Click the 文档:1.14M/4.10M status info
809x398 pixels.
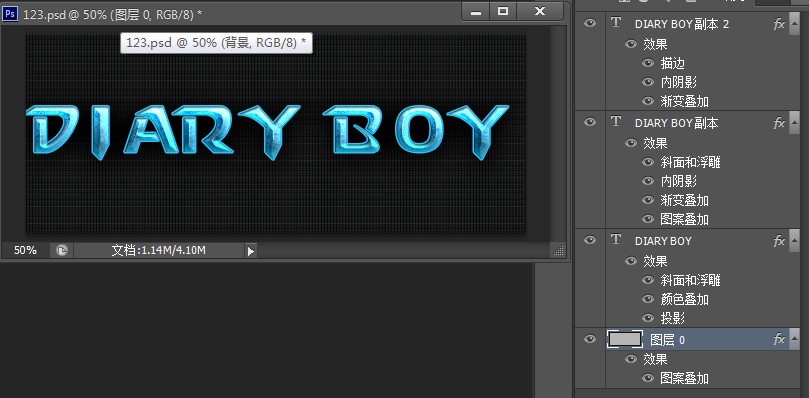[x=158, y=250]
